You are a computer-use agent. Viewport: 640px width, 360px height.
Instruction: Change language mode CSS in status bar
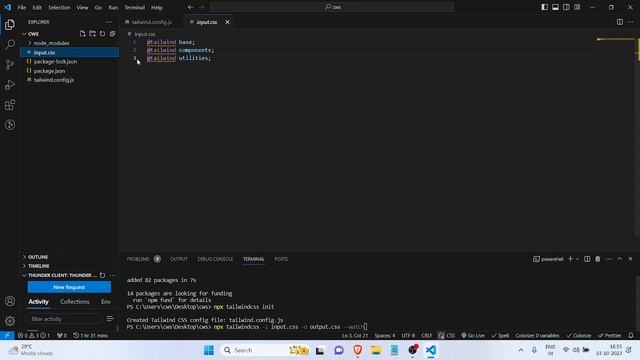pyautogui.click(x=451, y=336)
